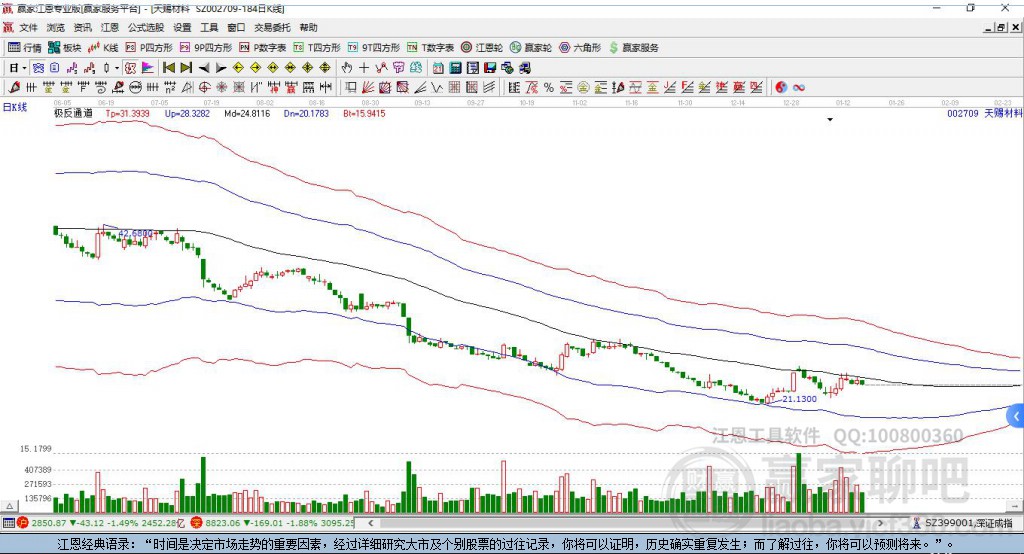
Task: Switch to K线 chart view
Action: point(103,48)
